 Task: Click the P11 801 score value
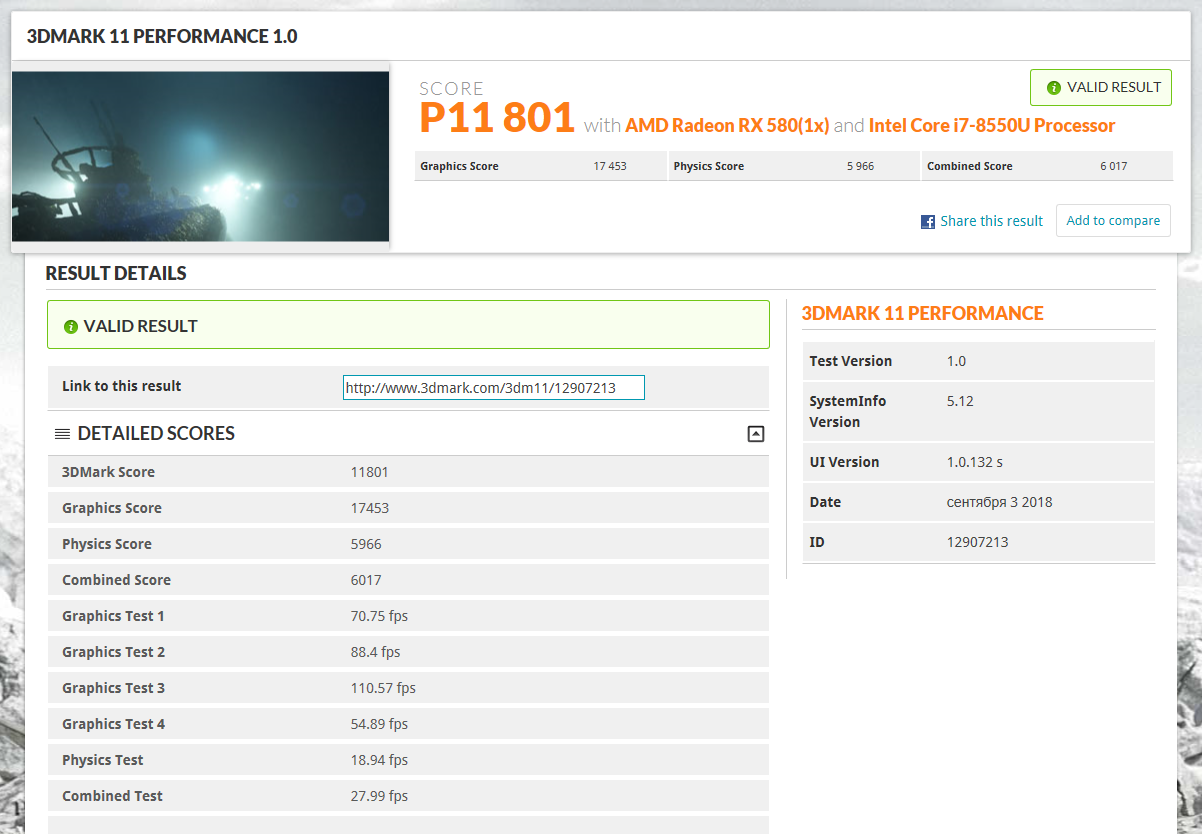497,119
